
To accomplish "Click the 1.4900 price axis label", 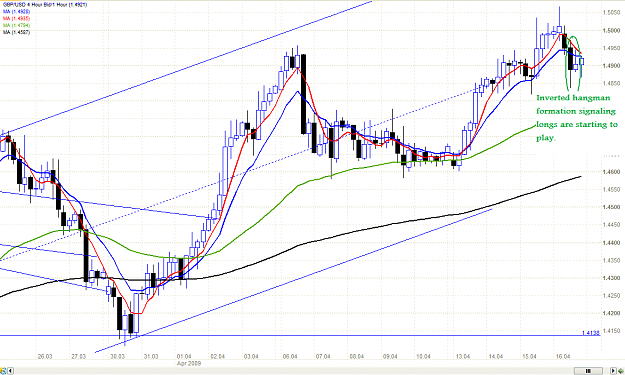I will [x=611, y=65].
